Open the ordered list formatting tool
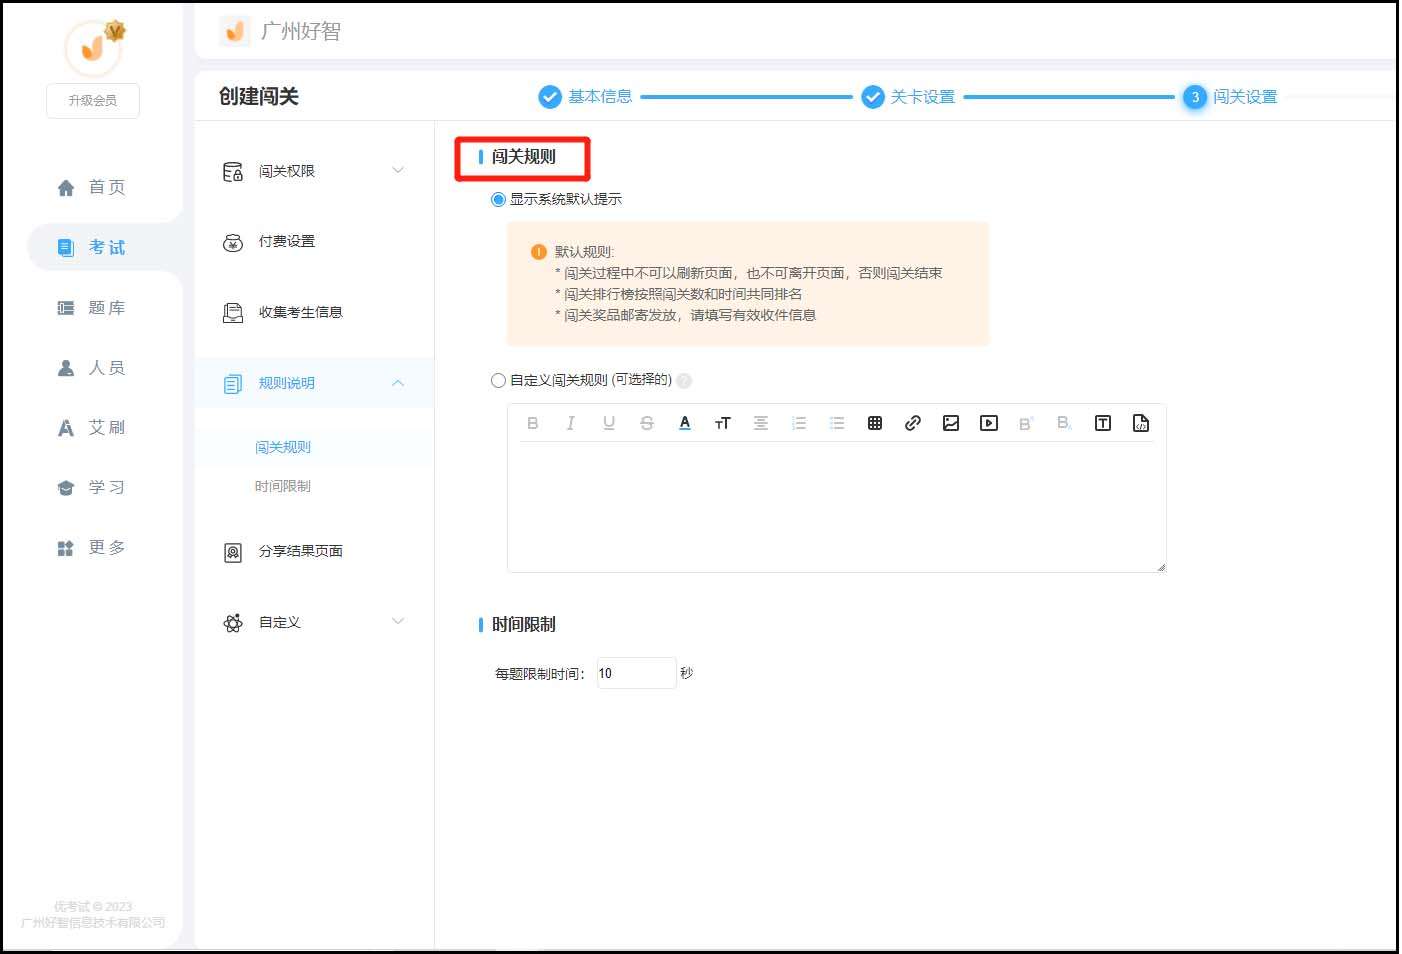The image size is (1402, 954). [799, 422]
